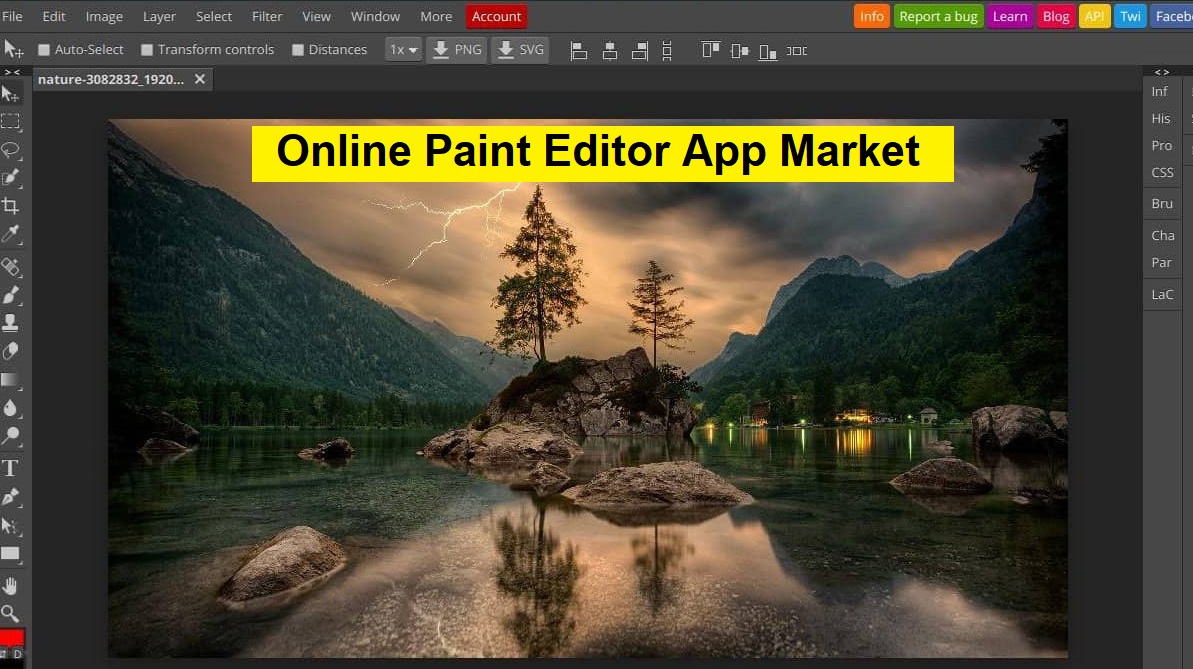1193x669 pixels.
Task: Choose the Gradient tool
Action: pos(12,379)
